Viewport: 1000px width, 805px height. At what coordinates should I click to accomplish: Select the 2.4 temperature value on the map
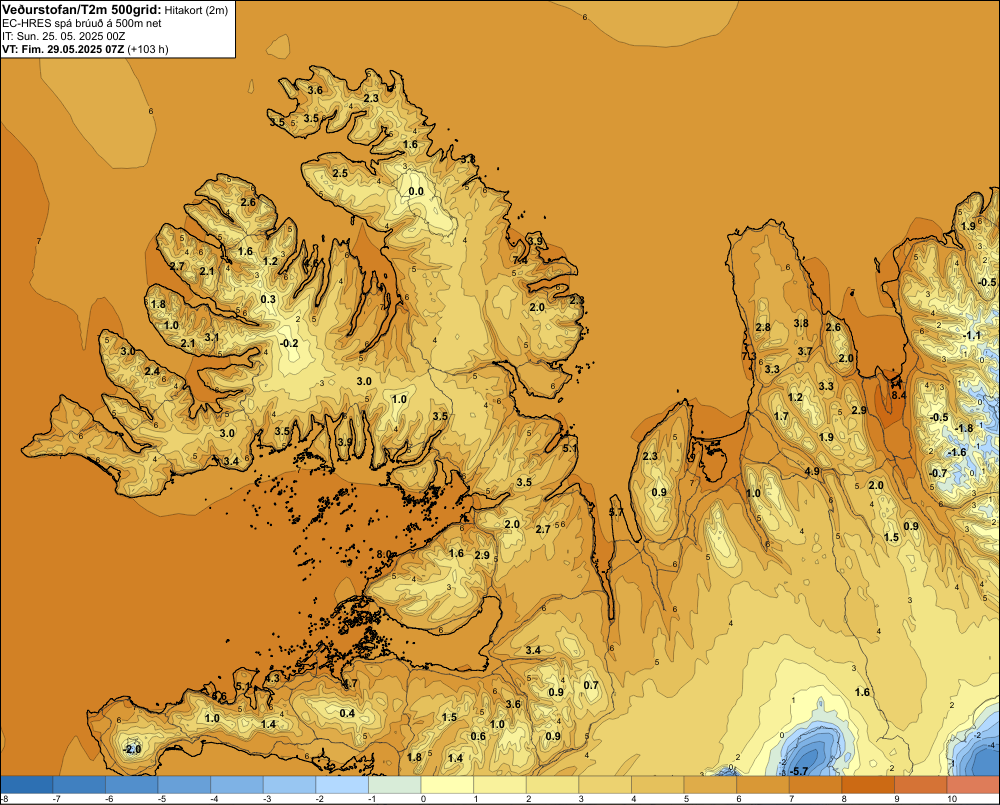tap(152, 371)
